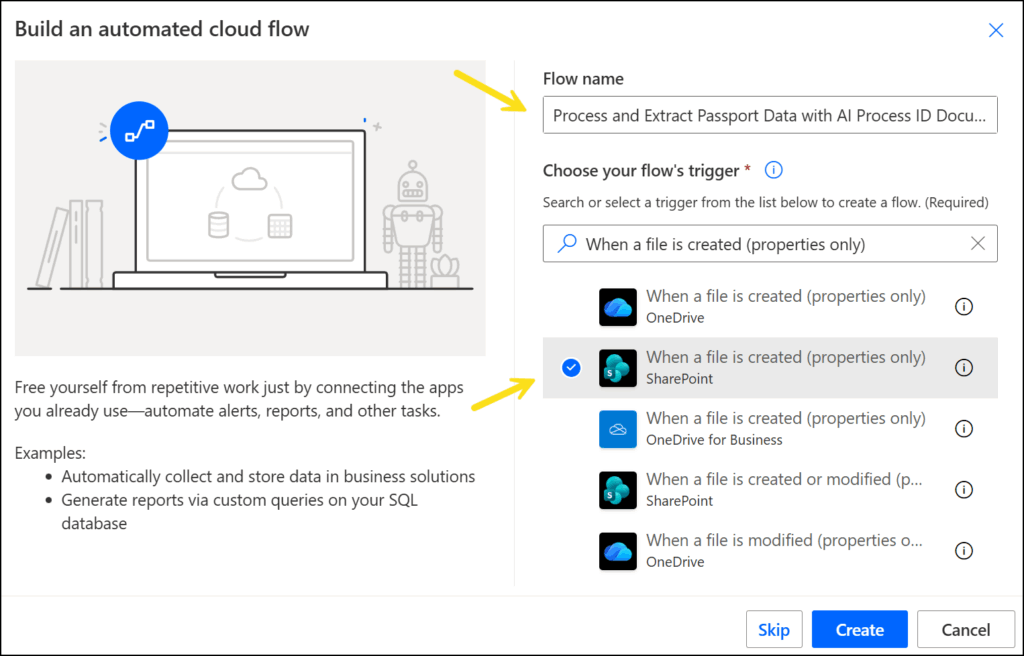Click info icon beside Choose your flow's trigger
This screenshot has height=656, width=1024.
[773, 170]
